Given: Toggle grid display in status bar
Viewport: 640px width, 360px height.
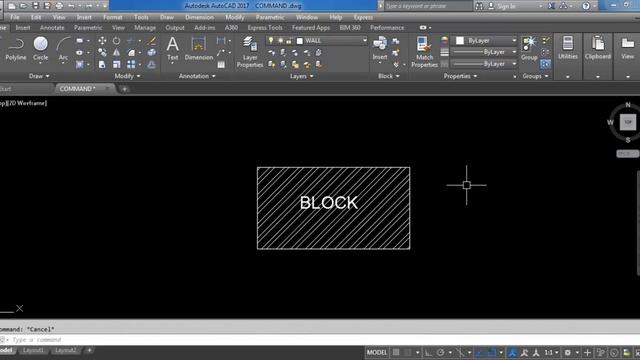Looking at the screenshot, I should point(396,352).
